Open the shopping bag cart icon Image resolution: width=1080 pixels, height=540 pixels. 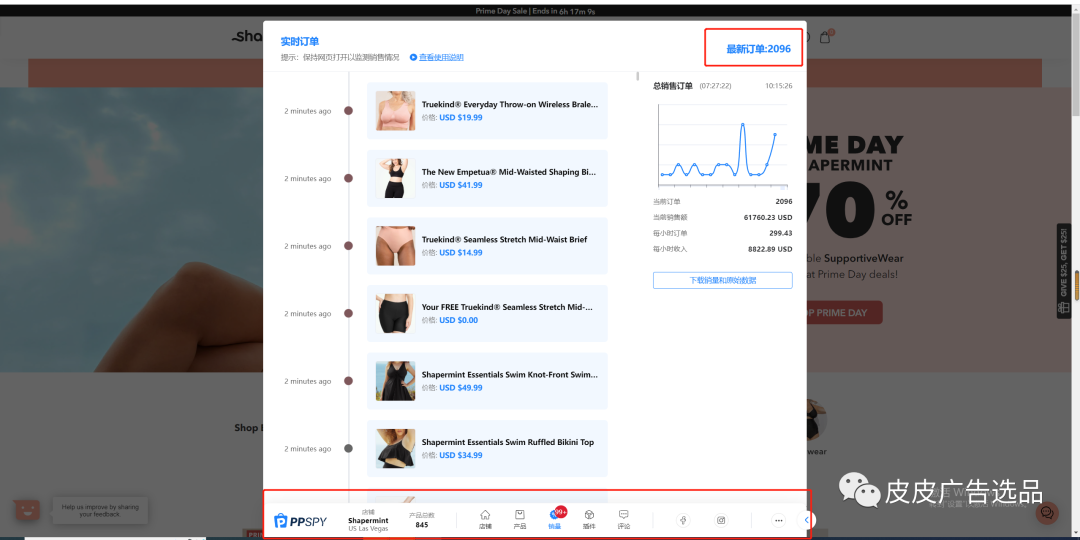pos(824,37)
